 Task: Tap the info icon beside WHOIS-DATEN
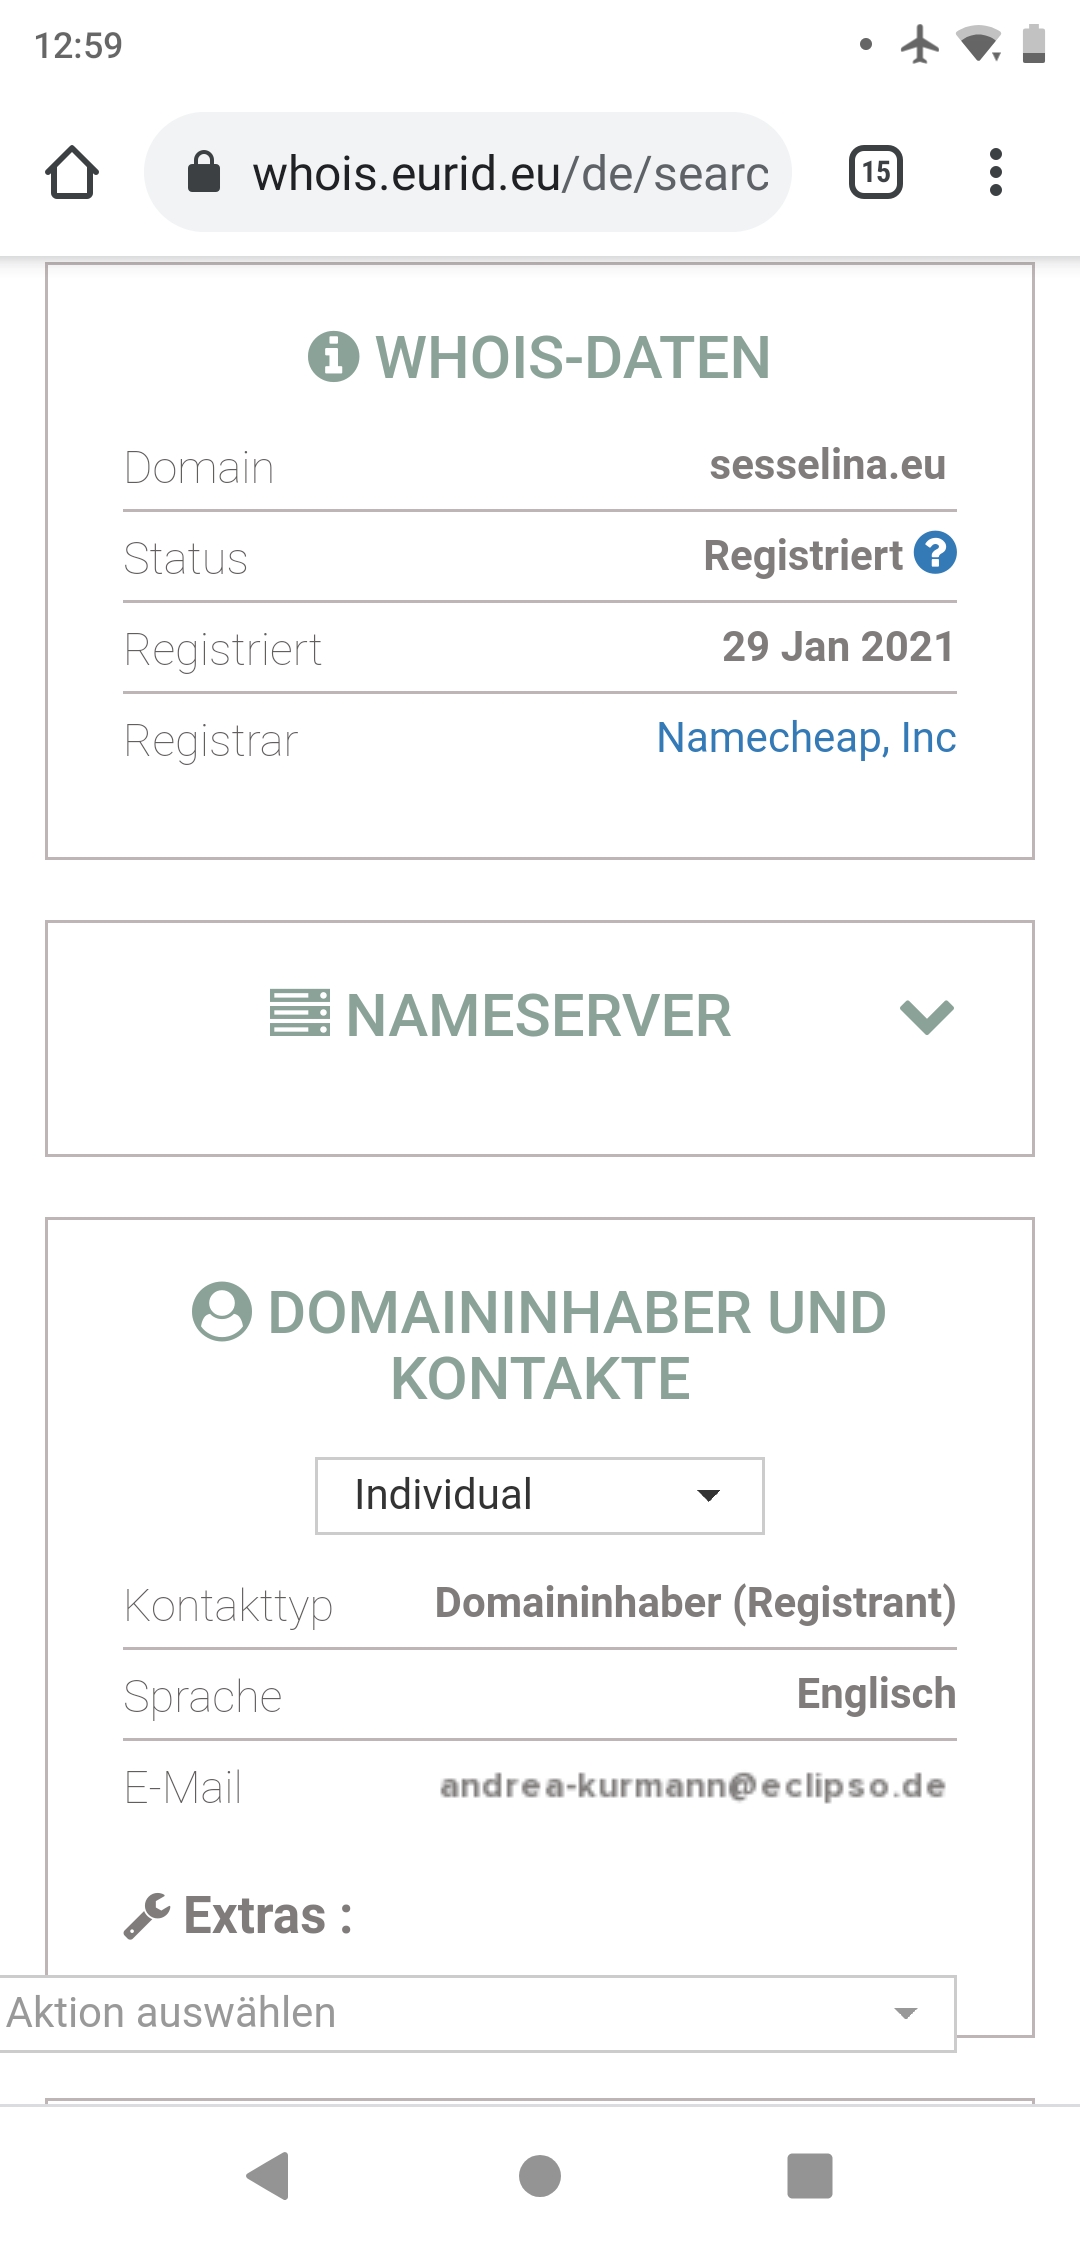pos(333,356)
